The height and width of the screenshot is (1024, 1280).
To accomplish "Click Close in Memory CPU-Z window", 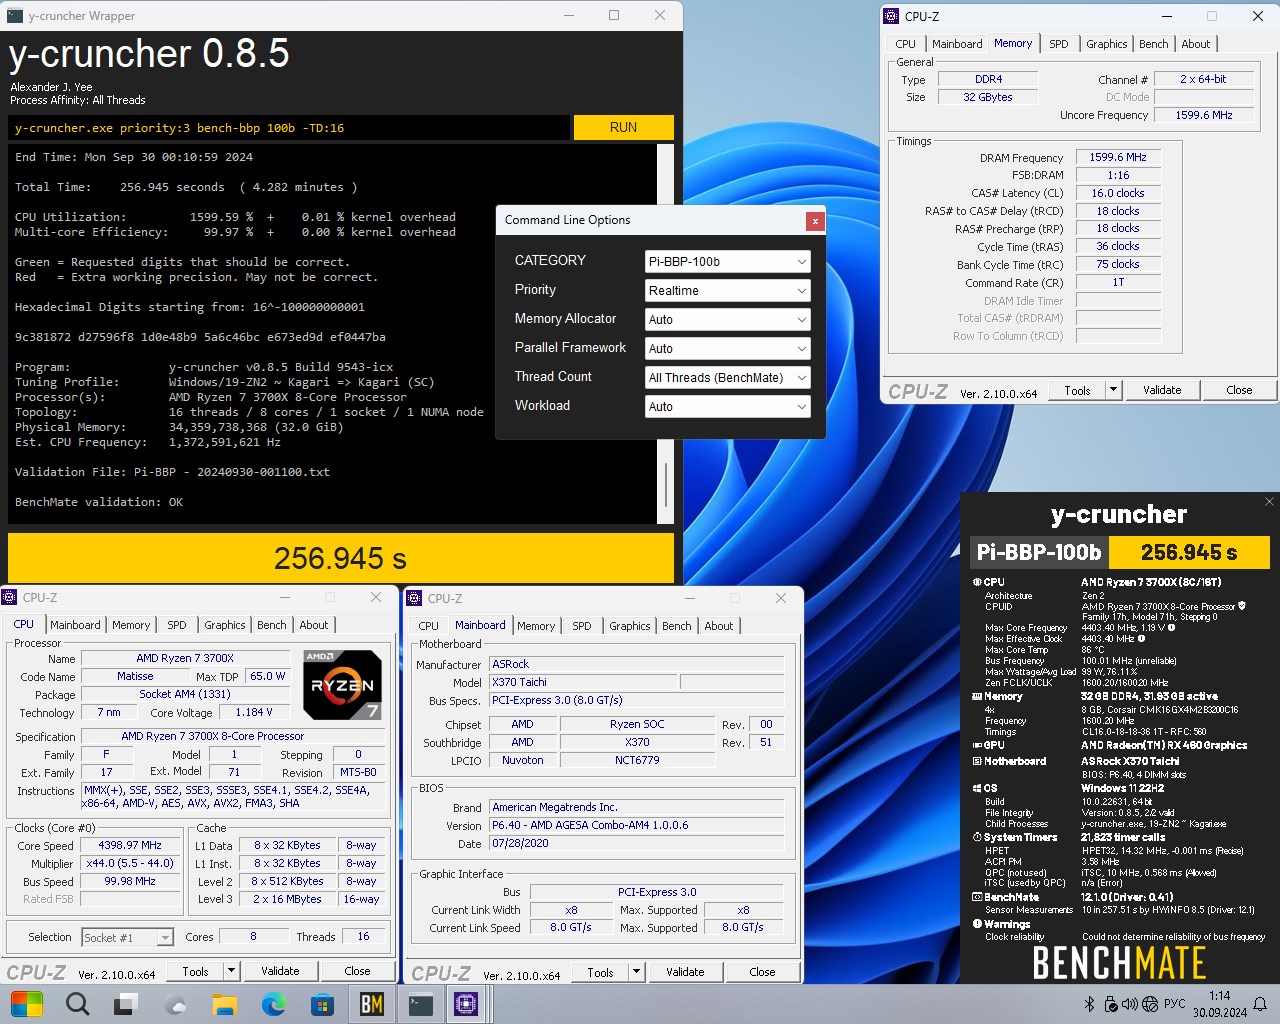I will coord(1239,390).
